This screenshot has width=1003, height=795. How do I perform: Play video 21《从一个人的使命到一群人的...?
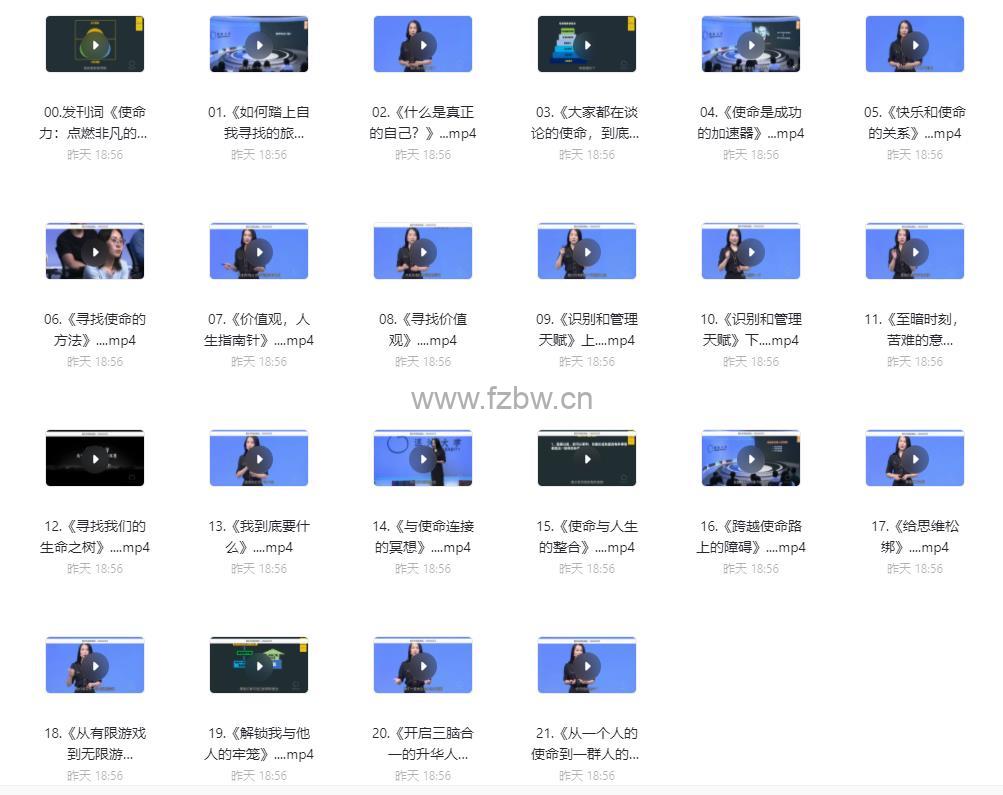(x=587, y=665)
